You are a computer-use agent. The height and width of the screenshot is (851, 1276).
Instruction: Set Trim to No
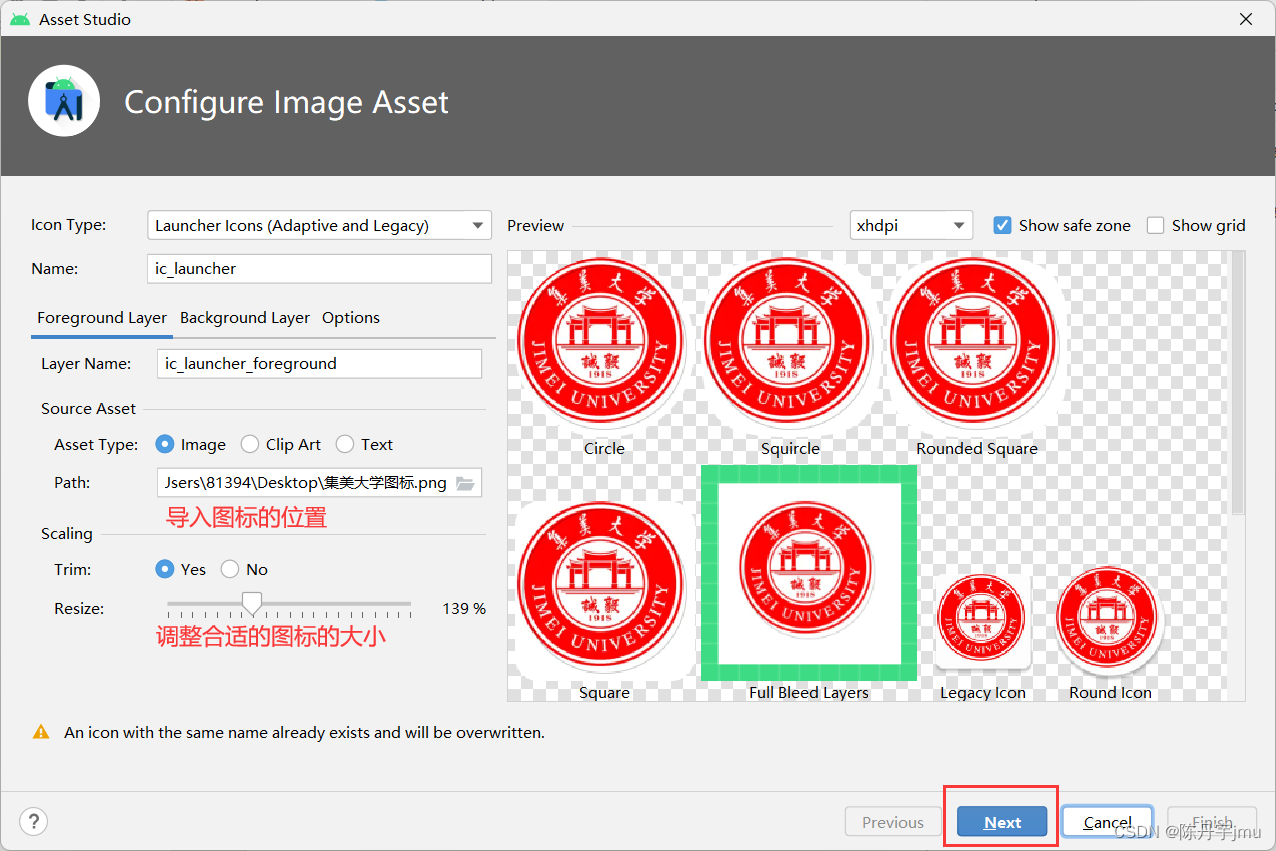pos(230,569)
